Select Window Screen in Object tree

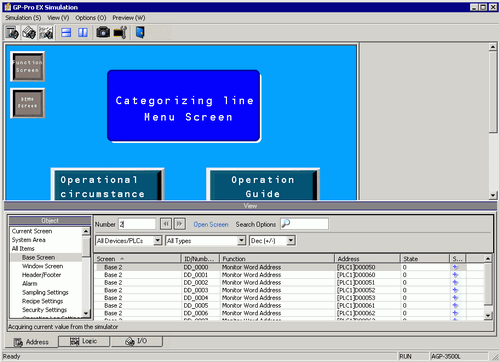click(42, 266)
